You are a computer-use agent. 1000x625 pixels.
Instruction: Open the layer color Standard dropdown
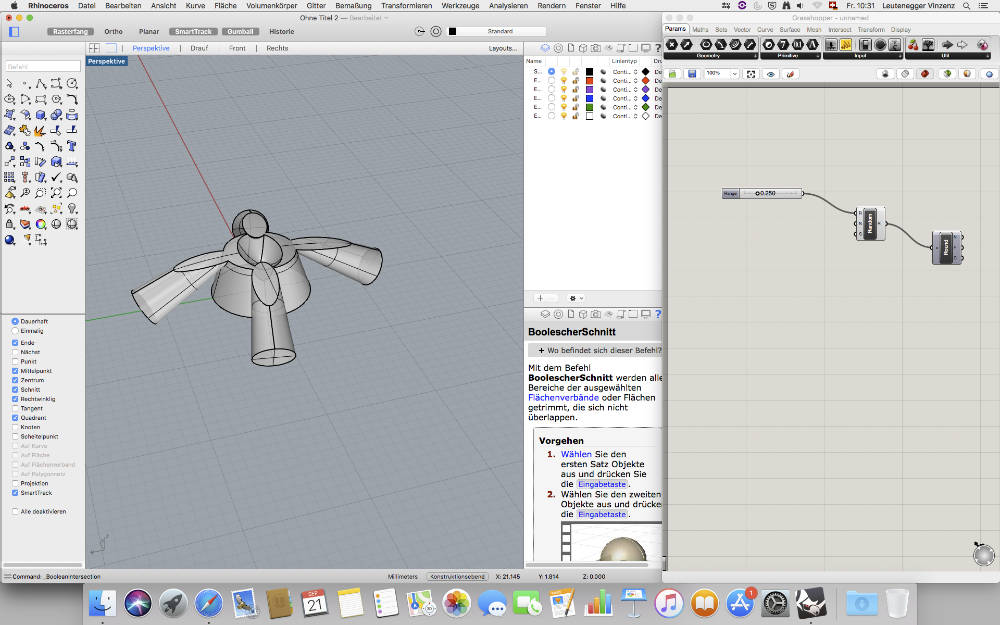click(500, 31)
